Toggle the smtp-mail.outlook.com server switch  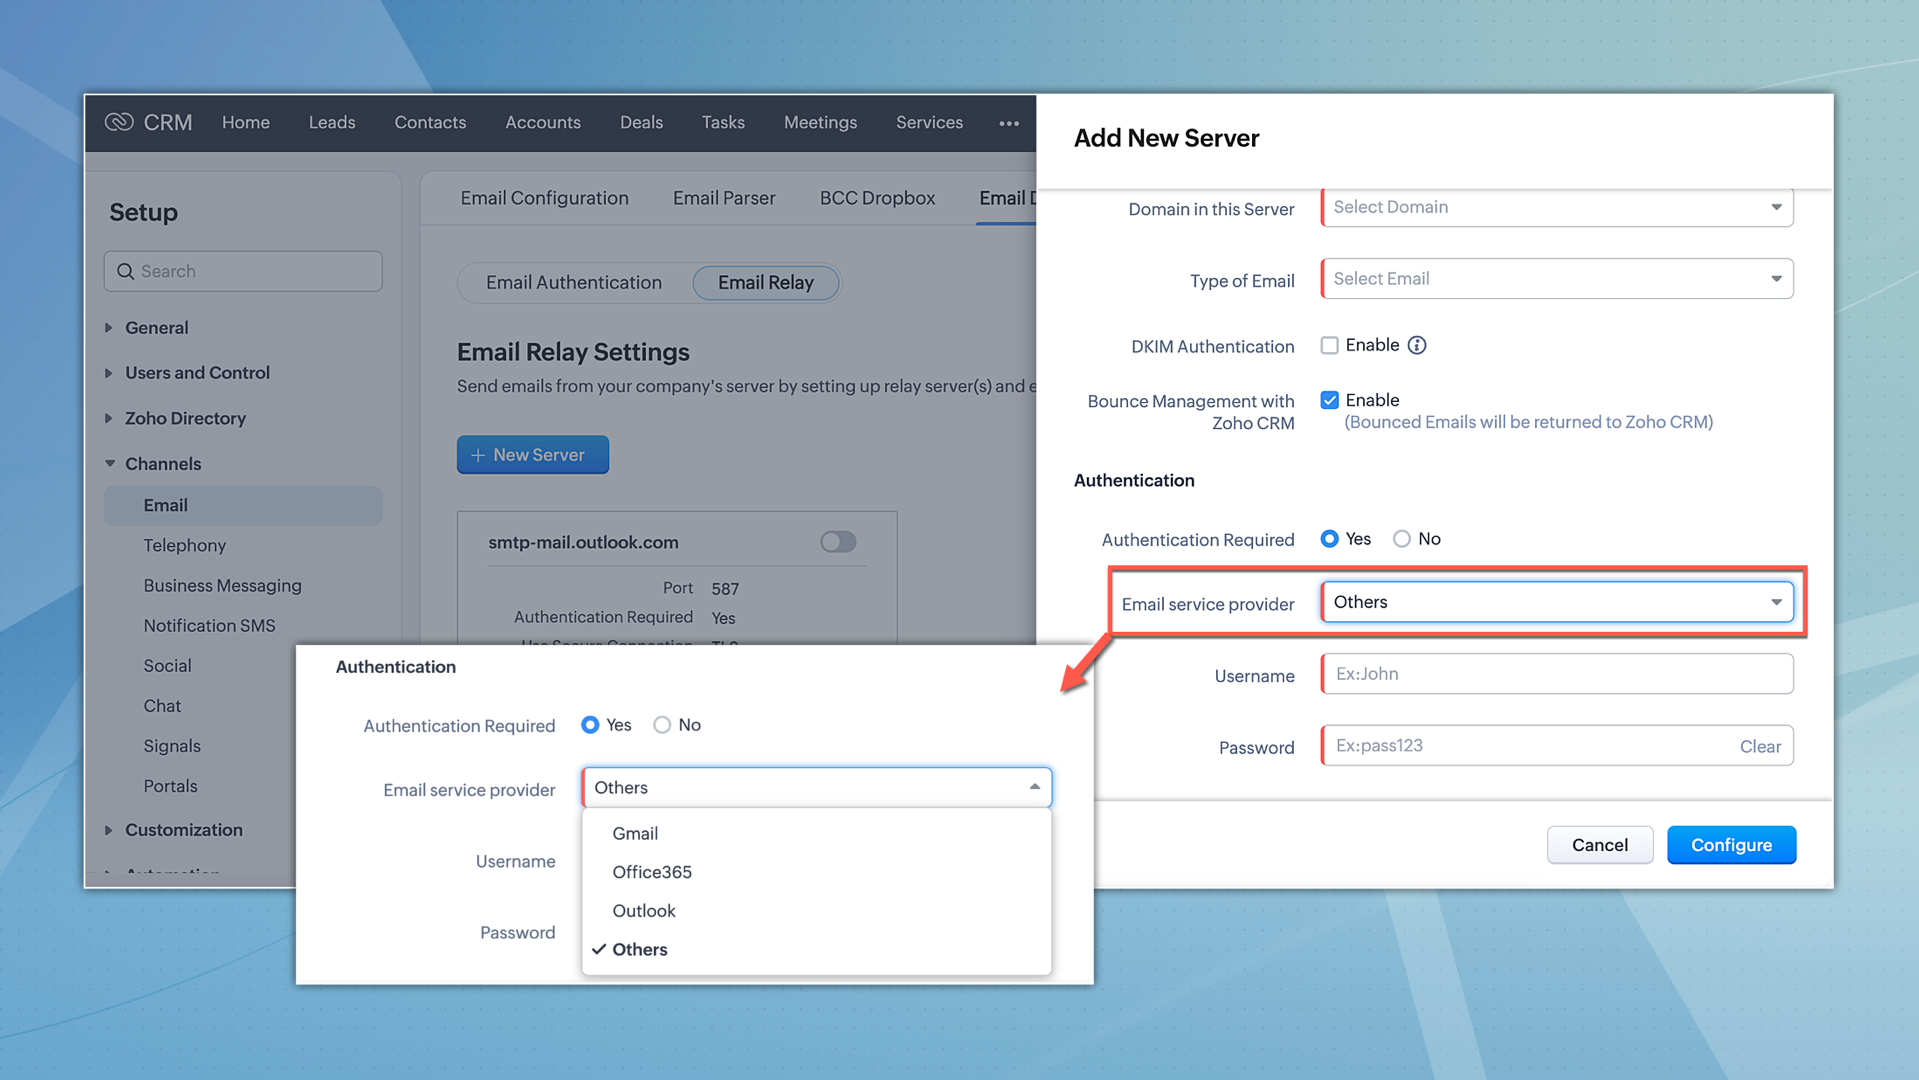pos(837,542)
